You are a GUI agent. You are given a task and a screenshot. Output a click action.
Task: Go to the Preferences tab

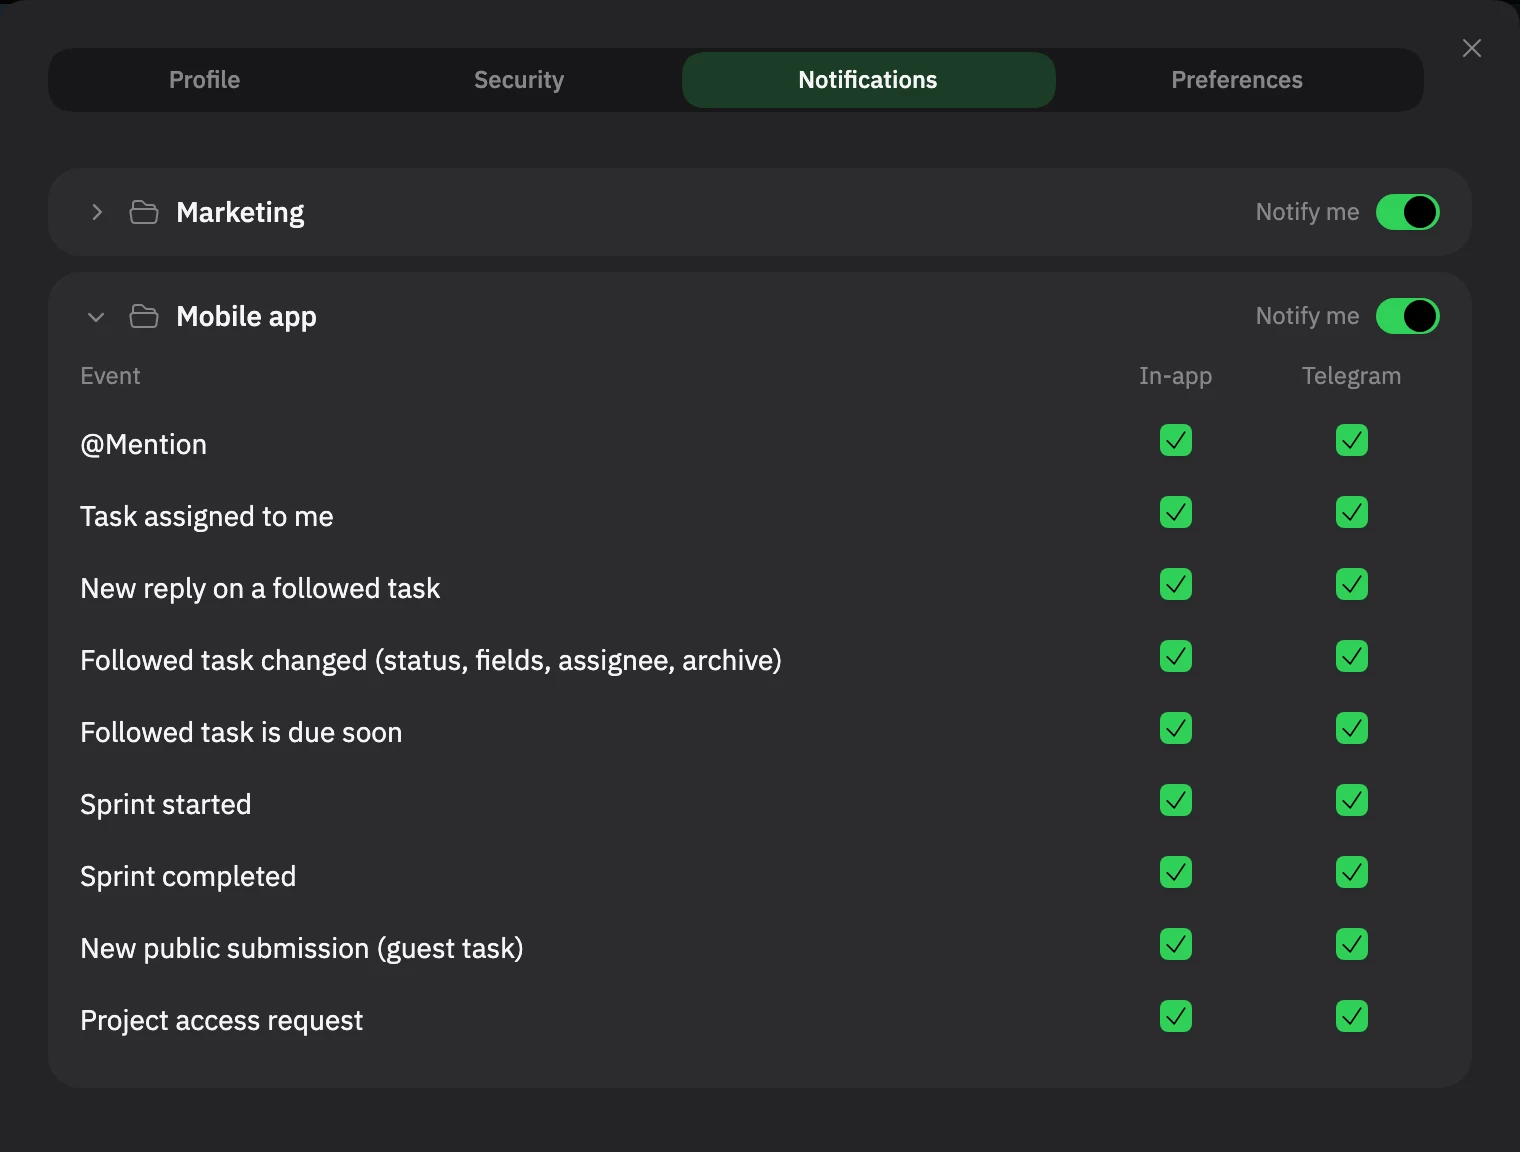pyautogui.click(x=1237, y=80)
